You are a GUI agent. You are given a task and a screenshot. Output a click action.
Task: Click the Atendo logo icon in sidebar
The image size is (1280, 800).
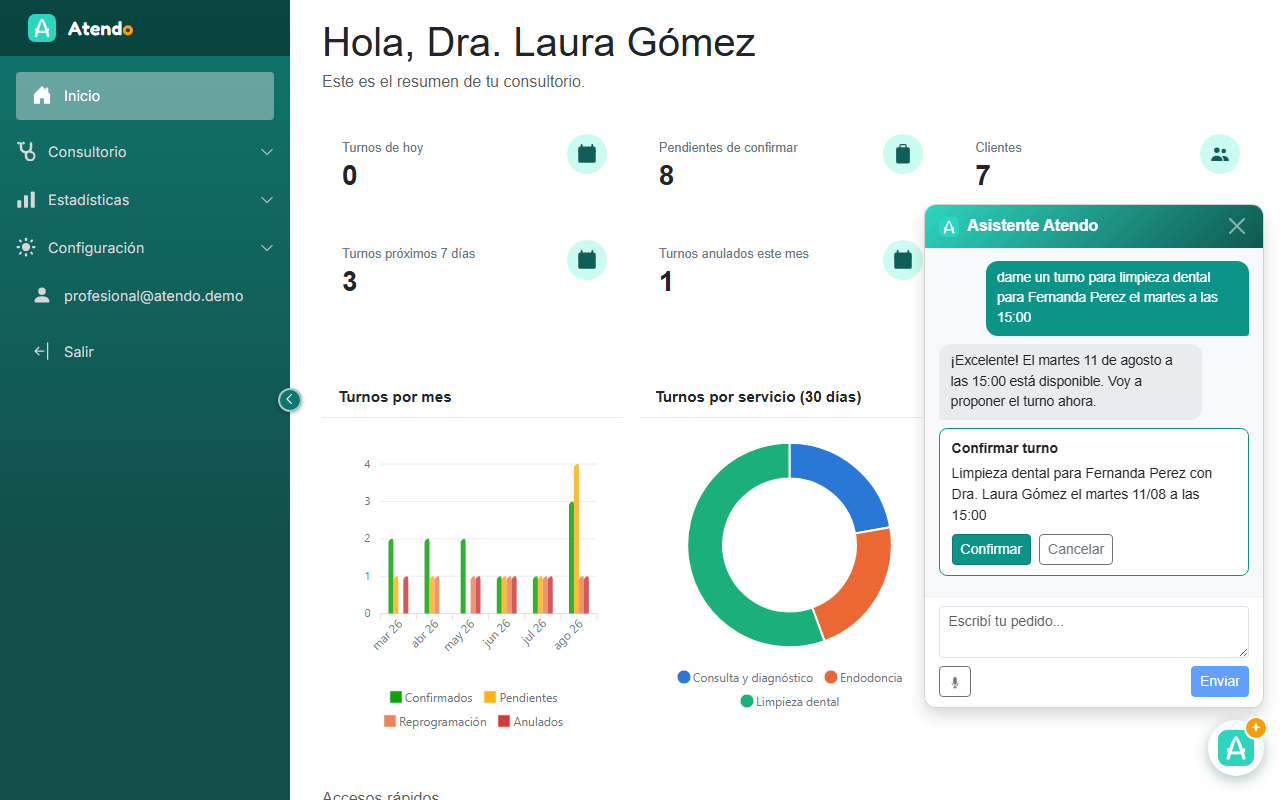(42, 28)
